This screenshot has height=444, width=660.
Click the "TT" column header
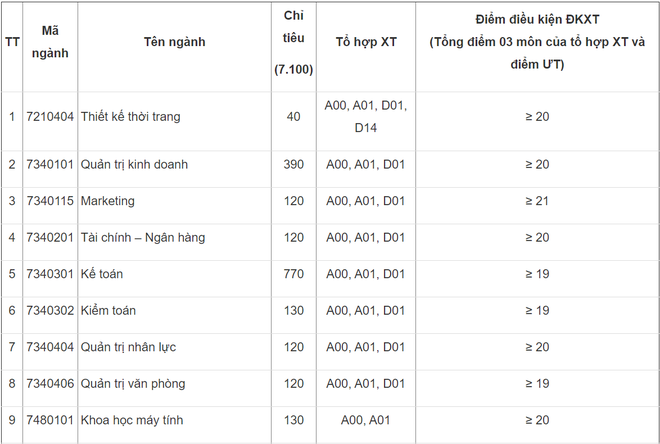(12, 42)
